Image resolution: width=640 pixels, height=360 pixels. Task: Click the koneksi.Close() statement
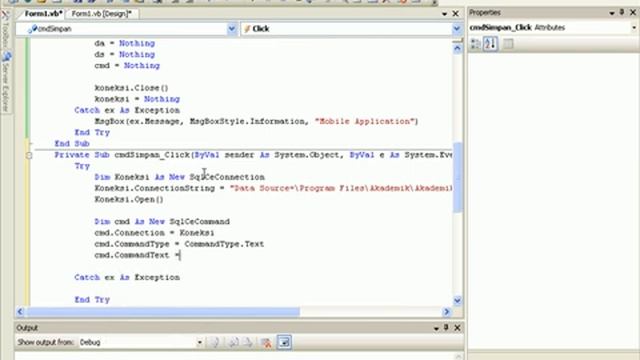tap(131, 88)
